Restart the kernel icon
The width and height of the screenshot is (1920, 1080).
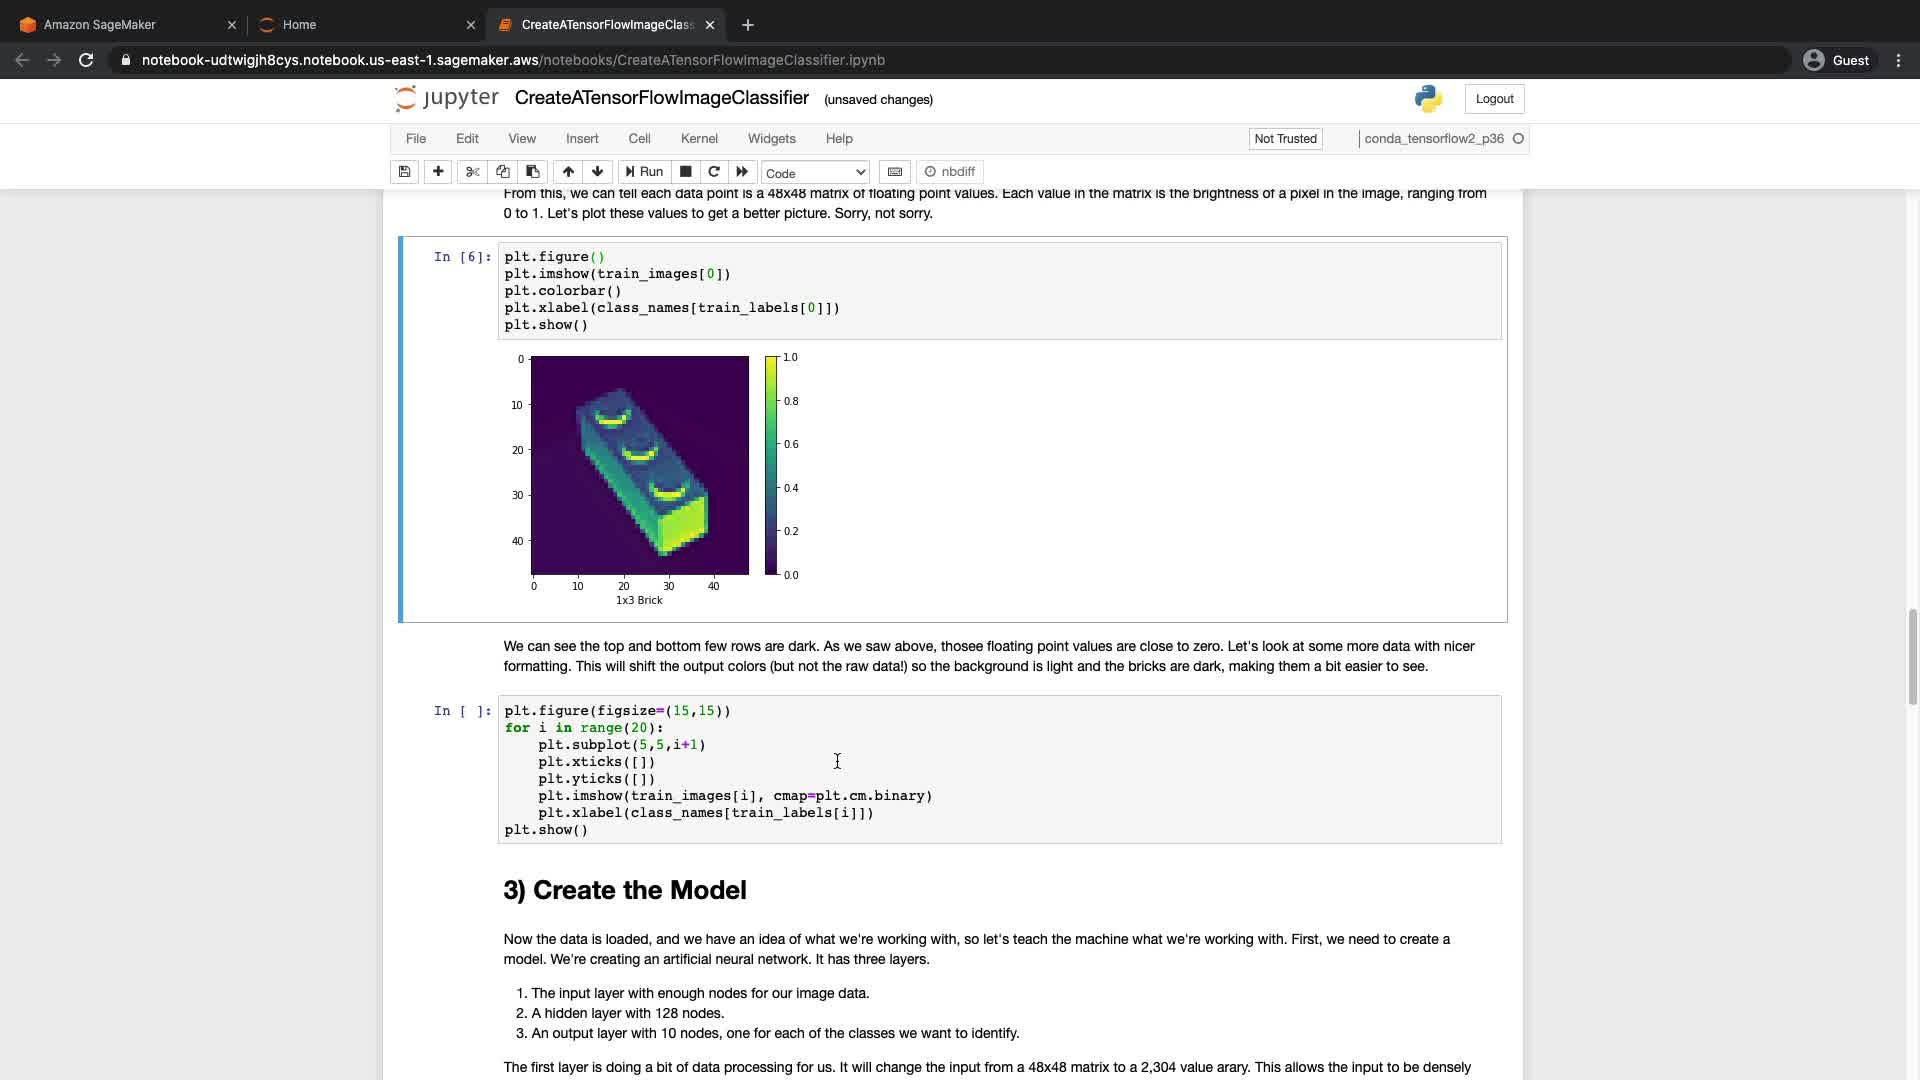tap(714, 172)
